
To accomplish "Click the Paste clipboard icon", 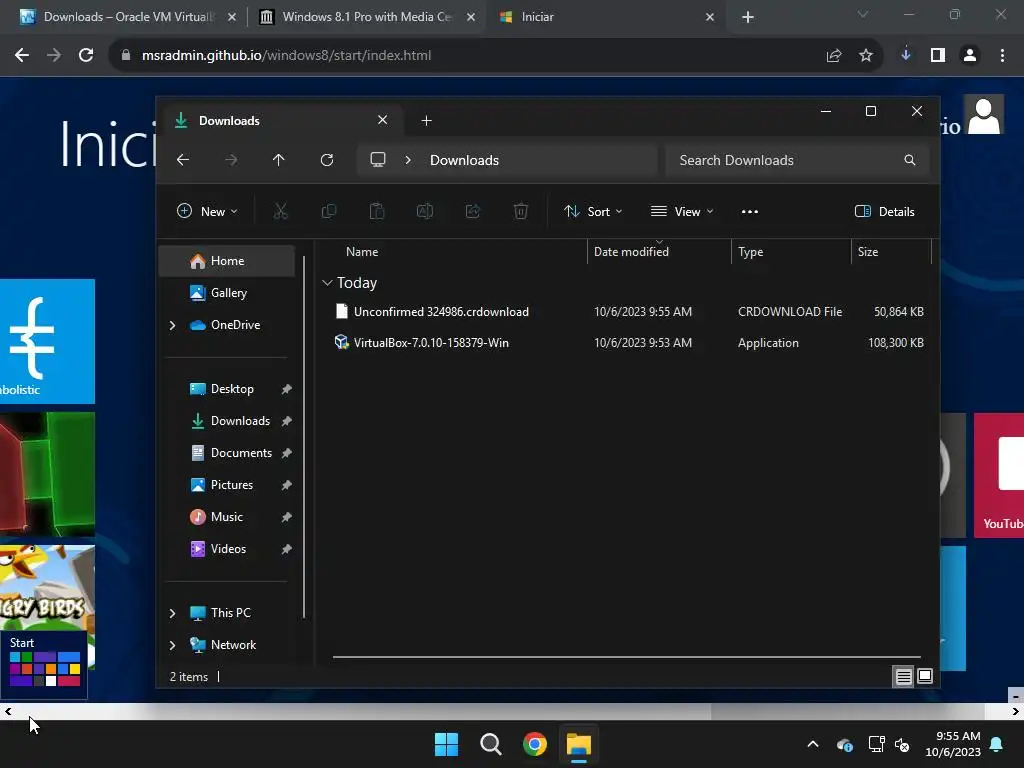I will tap(377, 211).
